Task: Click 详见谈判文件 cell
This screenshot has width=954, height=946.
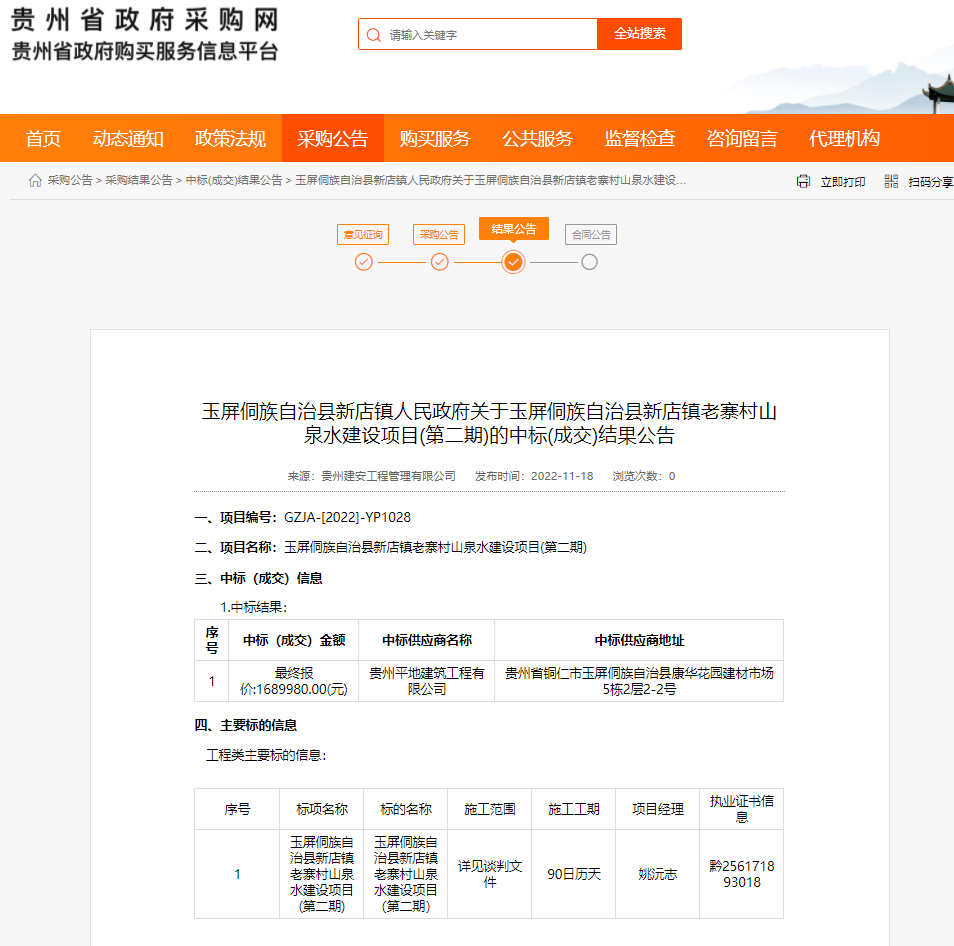Action: coord(490,874)
